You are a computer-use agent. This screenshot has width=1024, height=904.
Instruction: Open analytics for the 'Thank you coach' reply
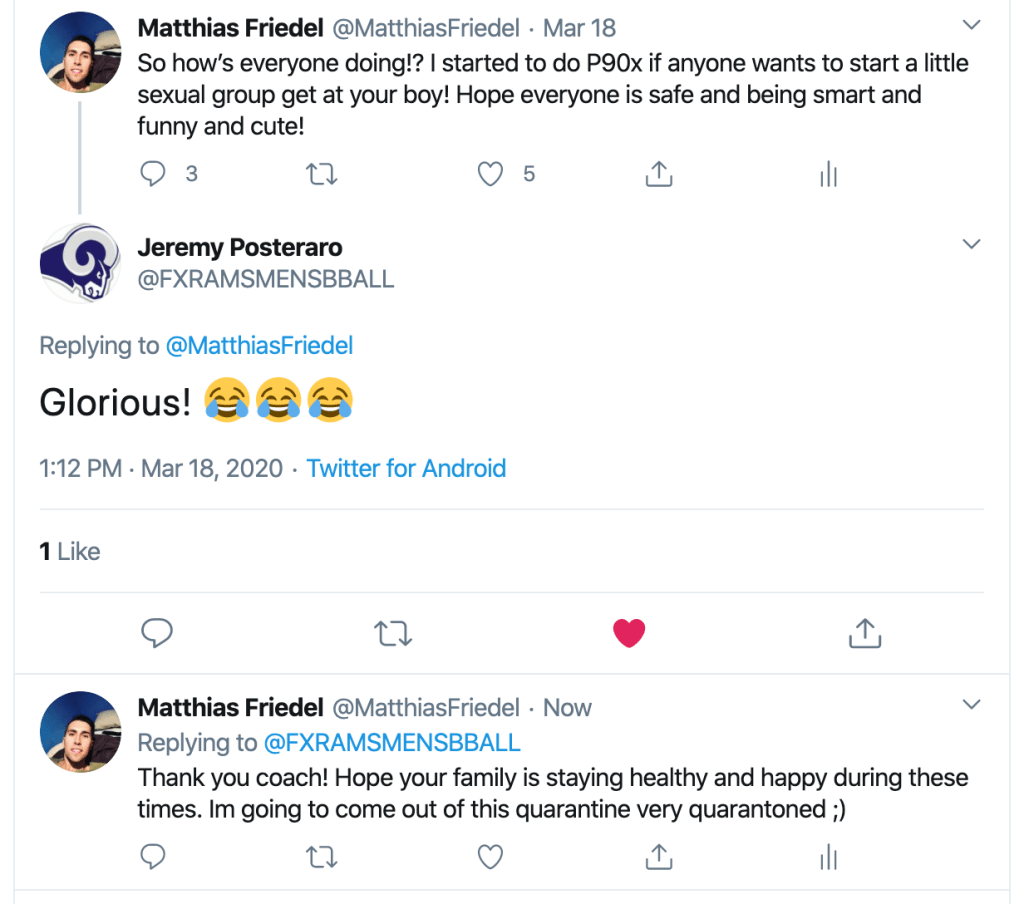(x=827, y=856)
